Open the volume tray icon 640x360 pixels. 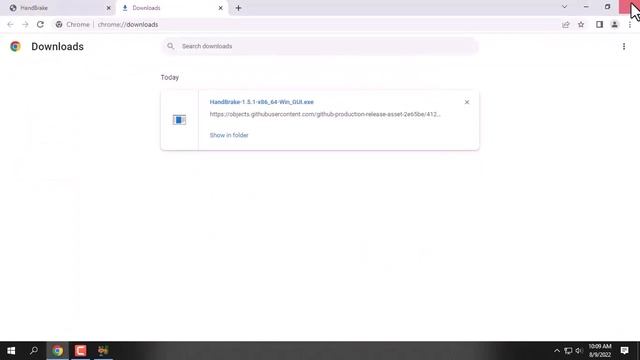tap(579, 351)
